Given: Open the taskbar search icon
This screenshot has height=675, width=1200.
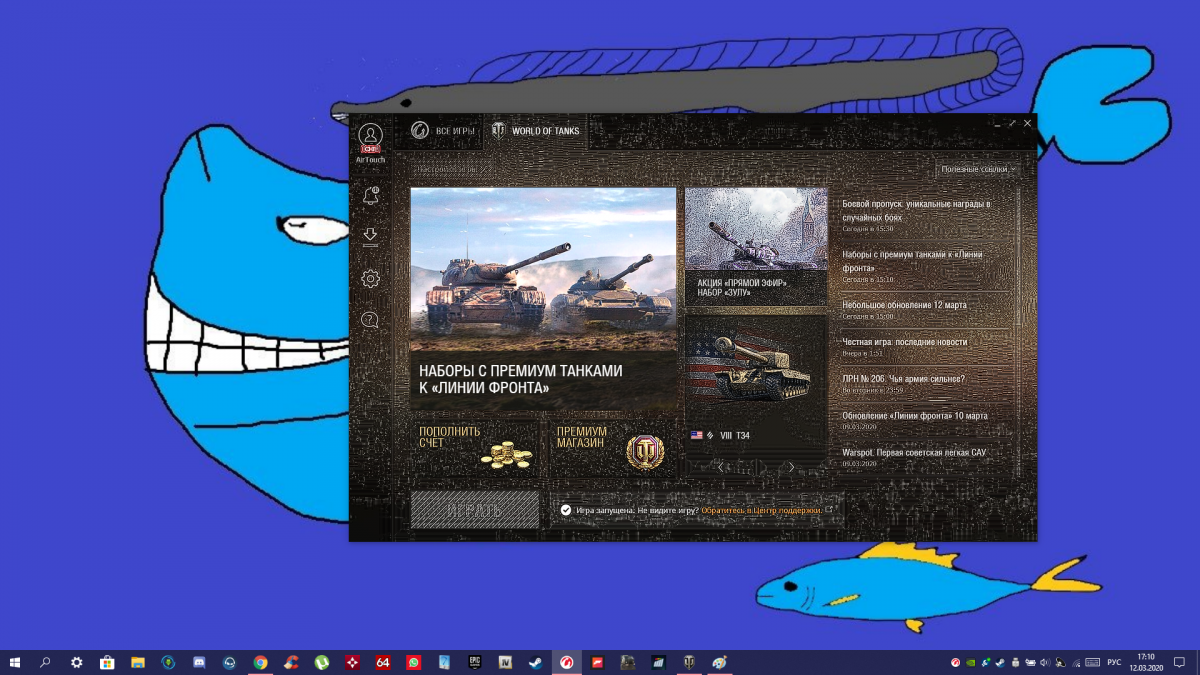Looking at the screenshot, I should tap(45, 662).
